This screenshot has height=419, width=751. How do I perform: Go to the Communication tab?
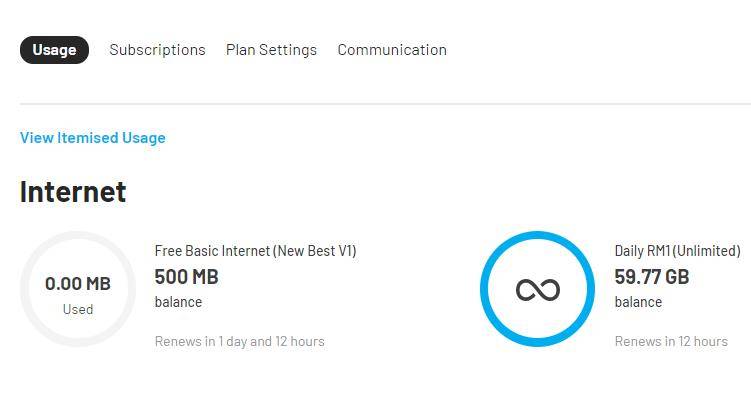tap(392, 50)
